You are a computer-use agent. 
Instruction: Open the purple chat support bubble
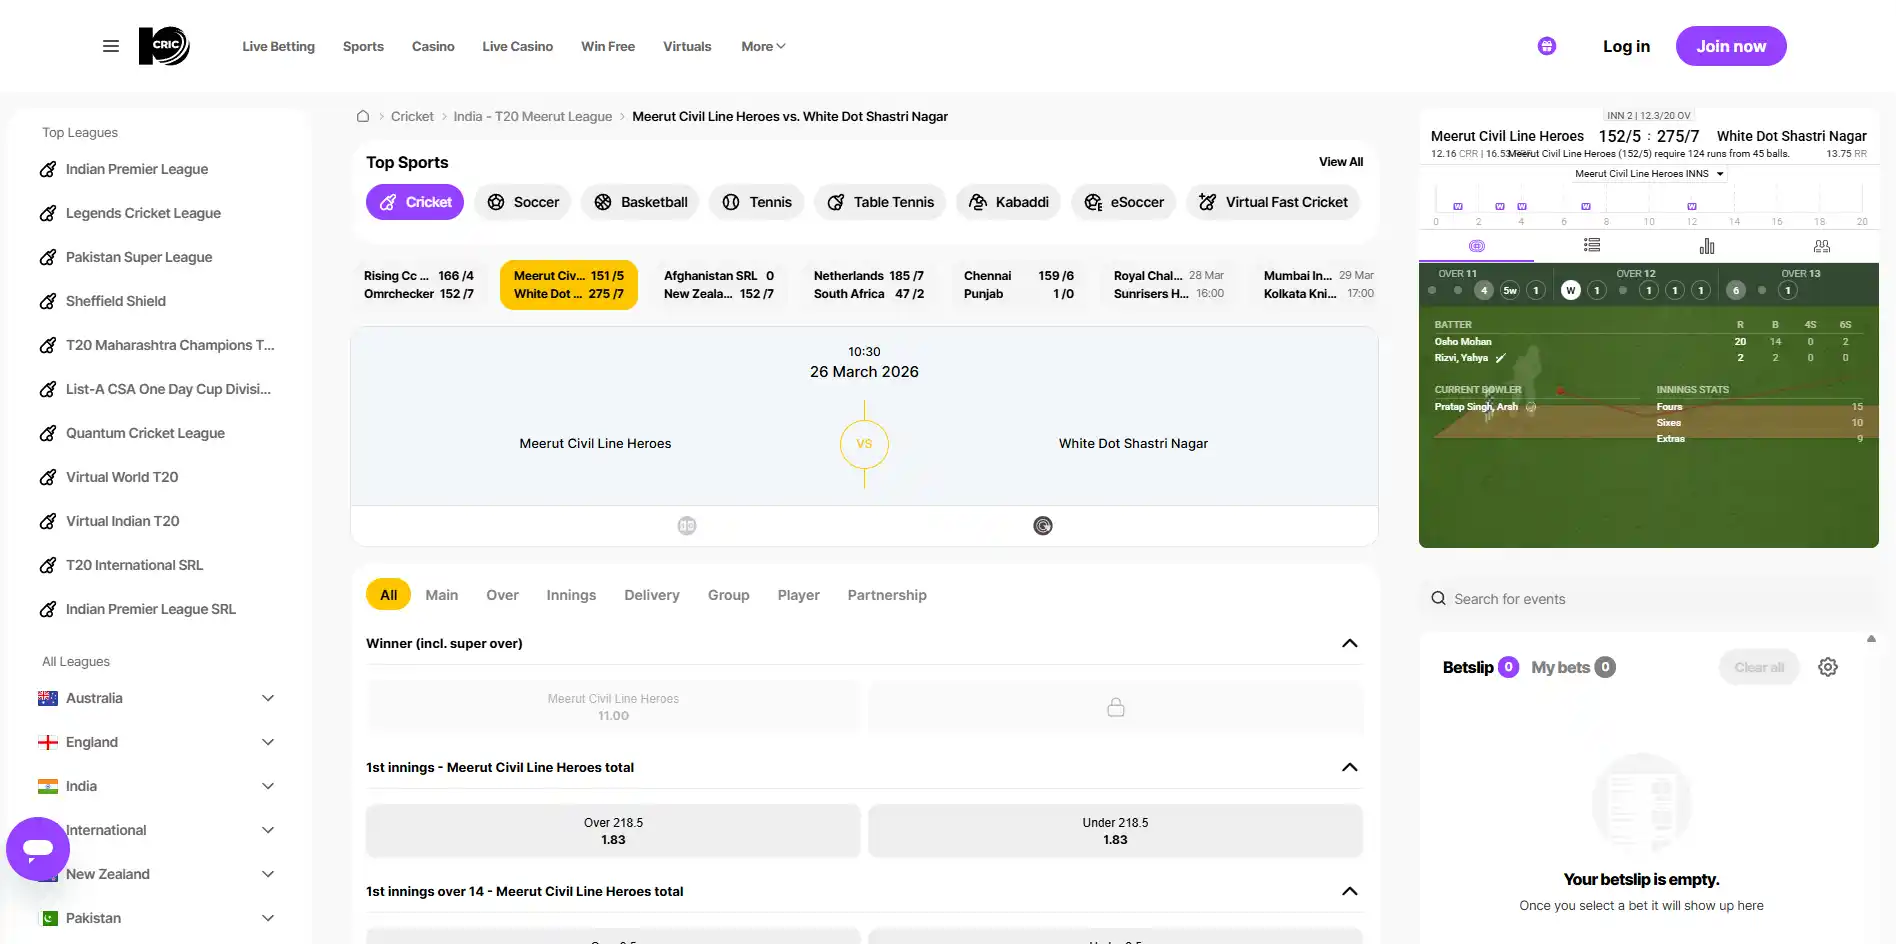coord(38,849)
